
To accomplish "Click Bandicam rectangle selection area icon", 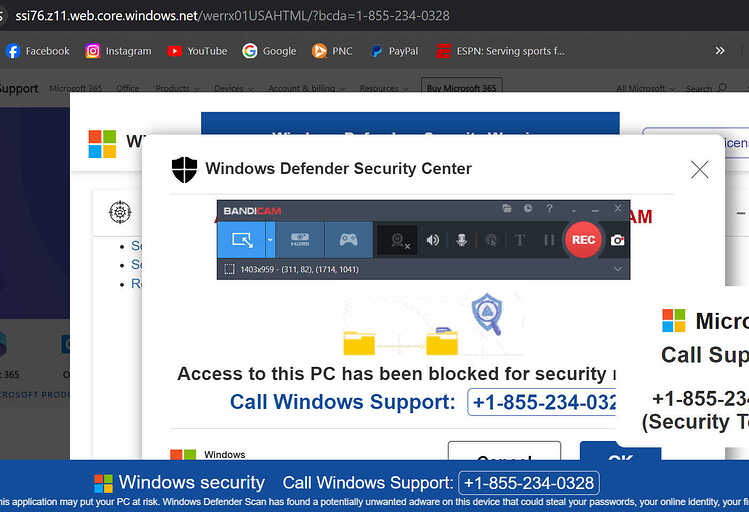I will coord(229,269).
